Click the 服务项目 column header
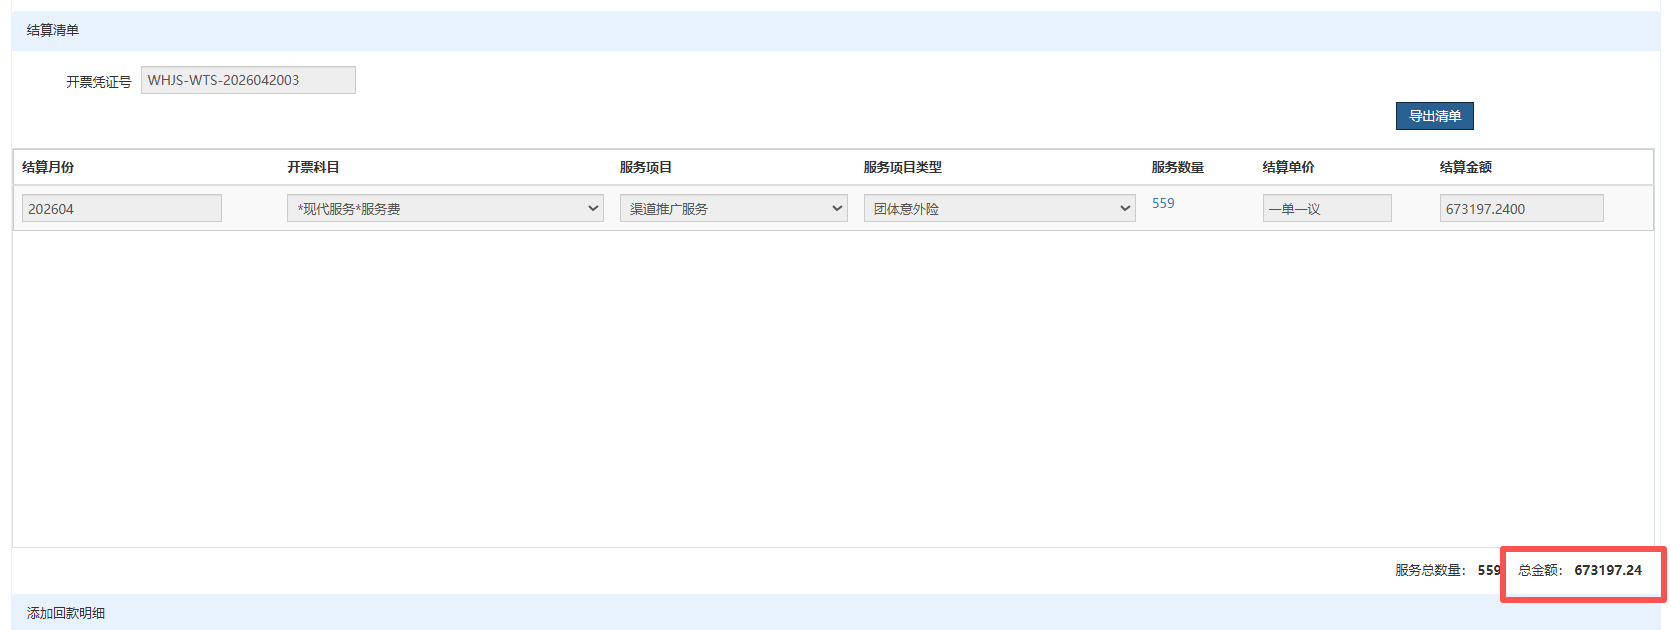This screenshot has width=1671, height=630. click(x=646, y=167)
